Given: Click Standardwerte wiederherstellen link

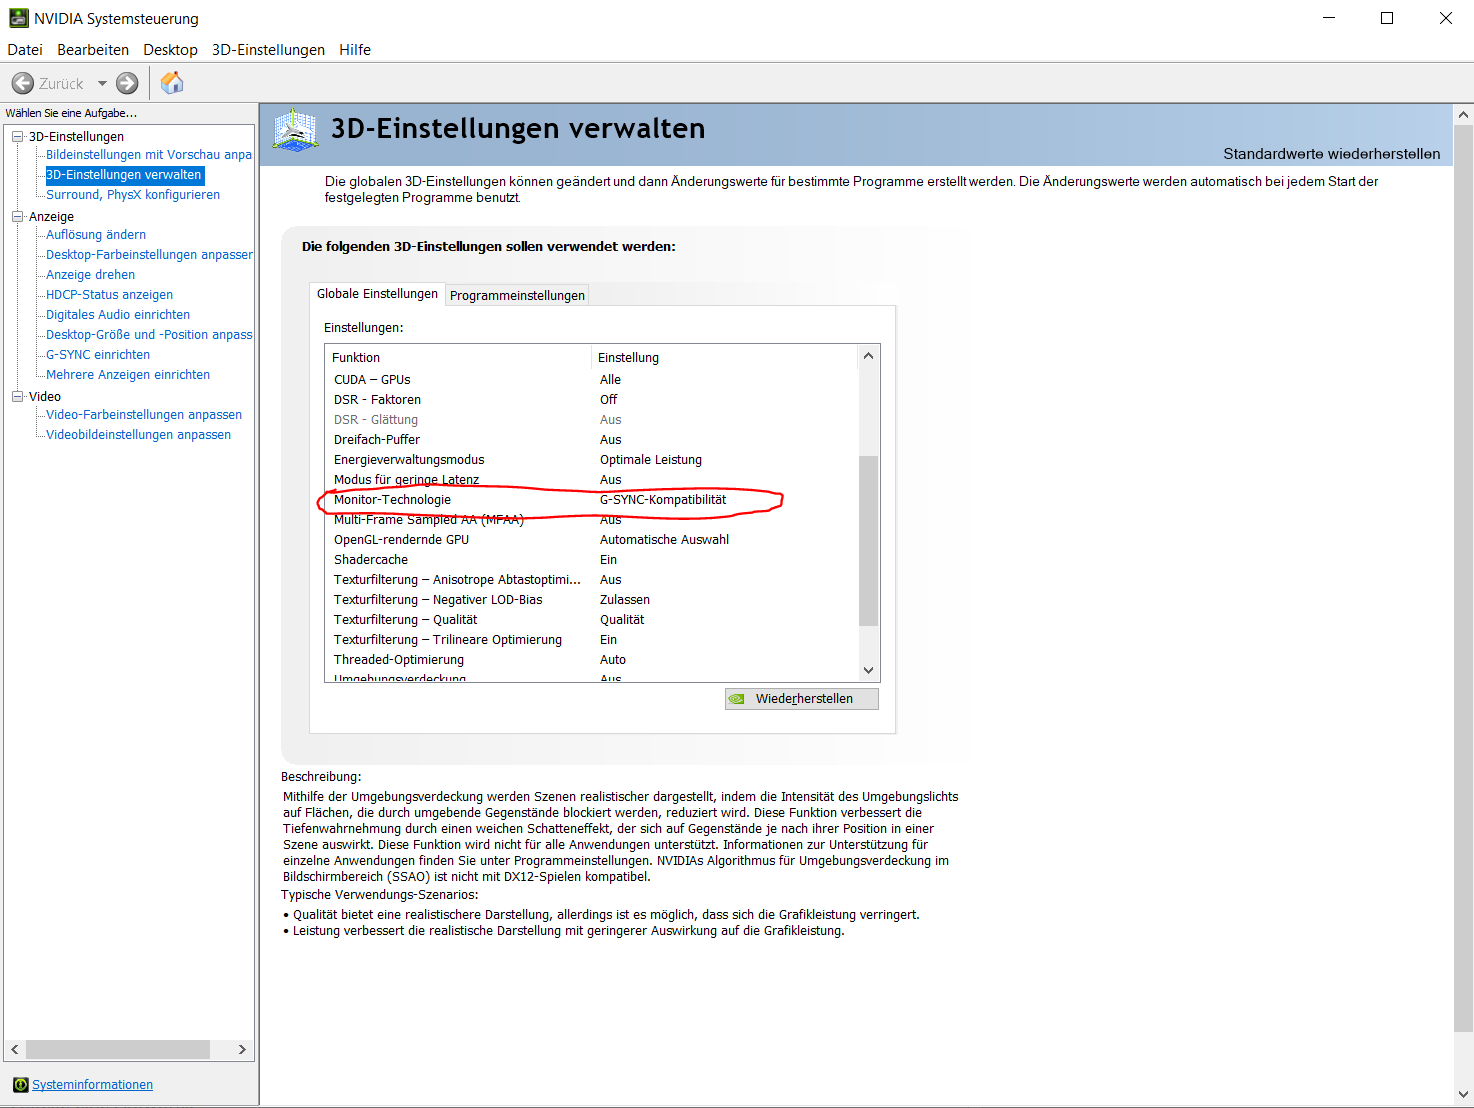Looking at the screenshot, I should (1331, 154).
